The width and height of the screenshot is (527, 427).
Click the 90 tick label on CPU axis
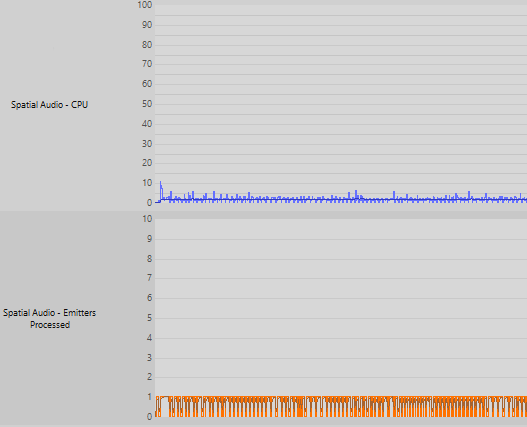pos(147,25)
